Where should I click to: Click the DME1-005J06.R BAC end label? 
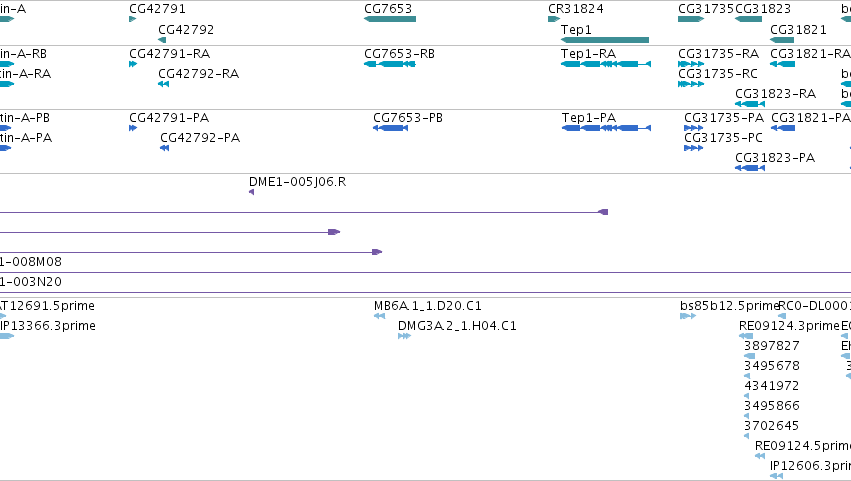[x=297, y=182]
